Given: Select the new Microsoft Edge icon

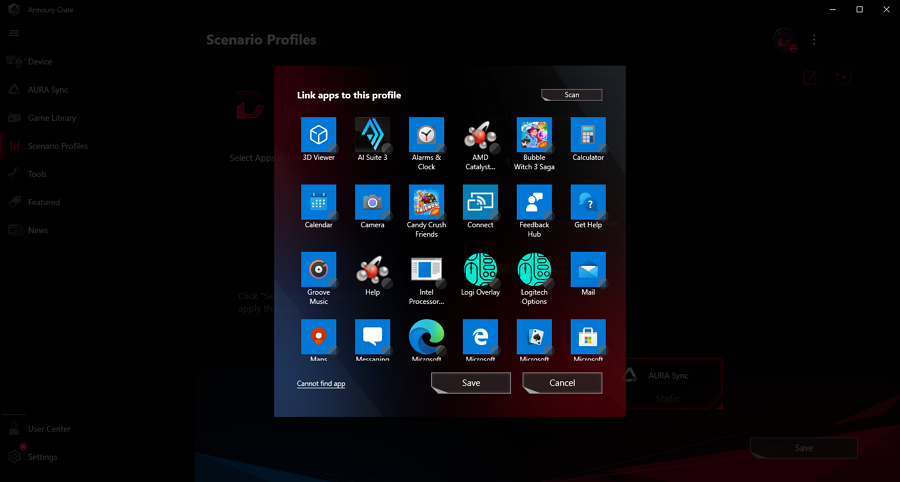Looking at the screenshot, I should [426, 337].
